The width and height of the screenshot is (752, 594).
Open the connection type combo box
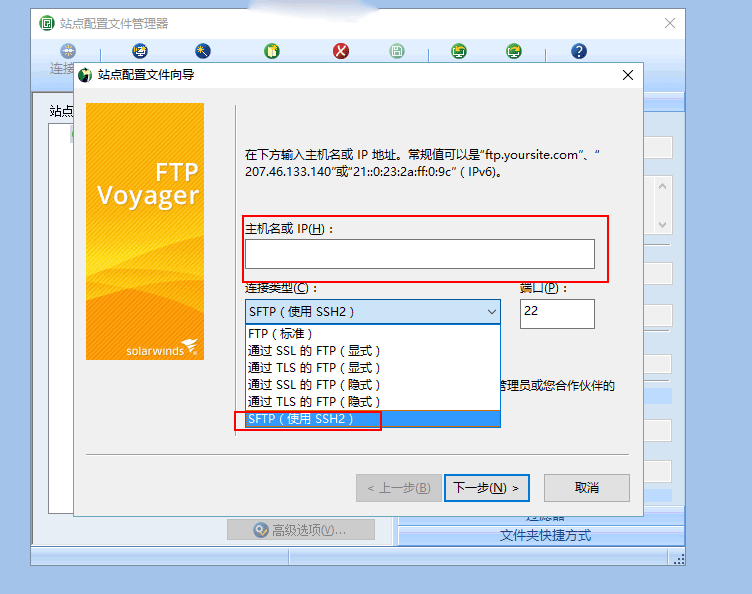click(x=373, y=312)
